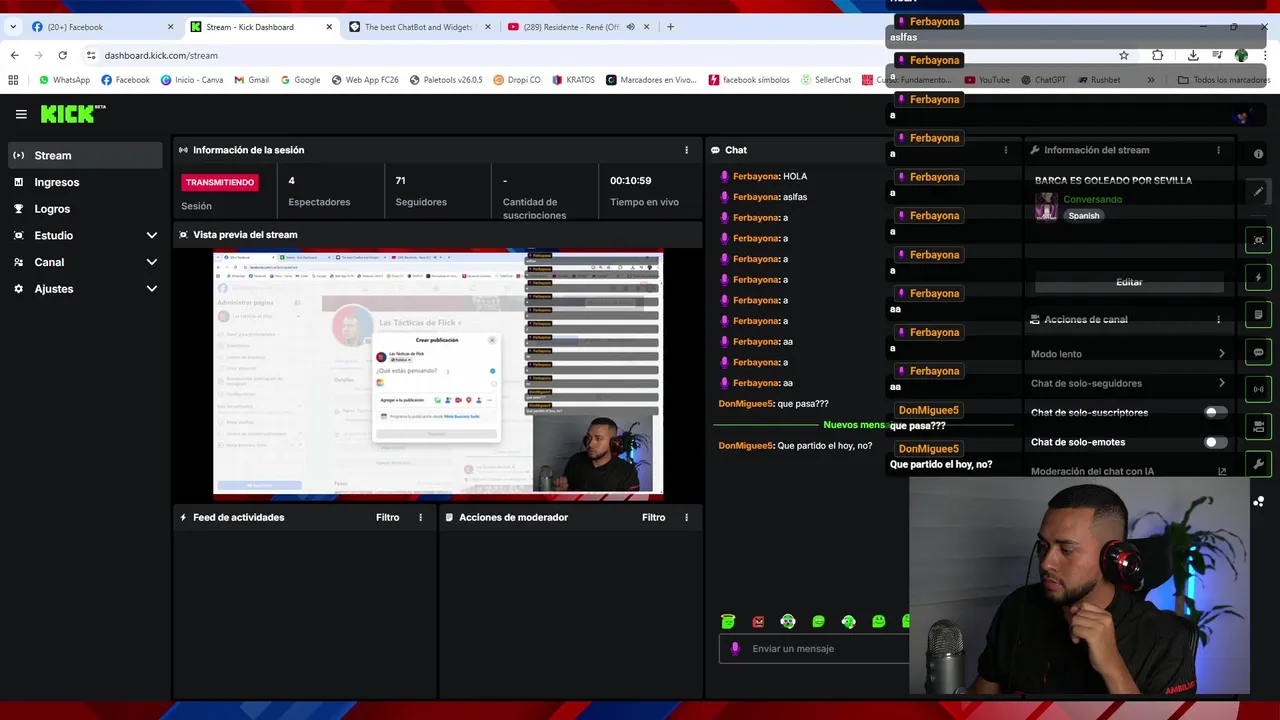1280x720 pixels.
Task: Click the address bar URL
Action: click(161, 55)
